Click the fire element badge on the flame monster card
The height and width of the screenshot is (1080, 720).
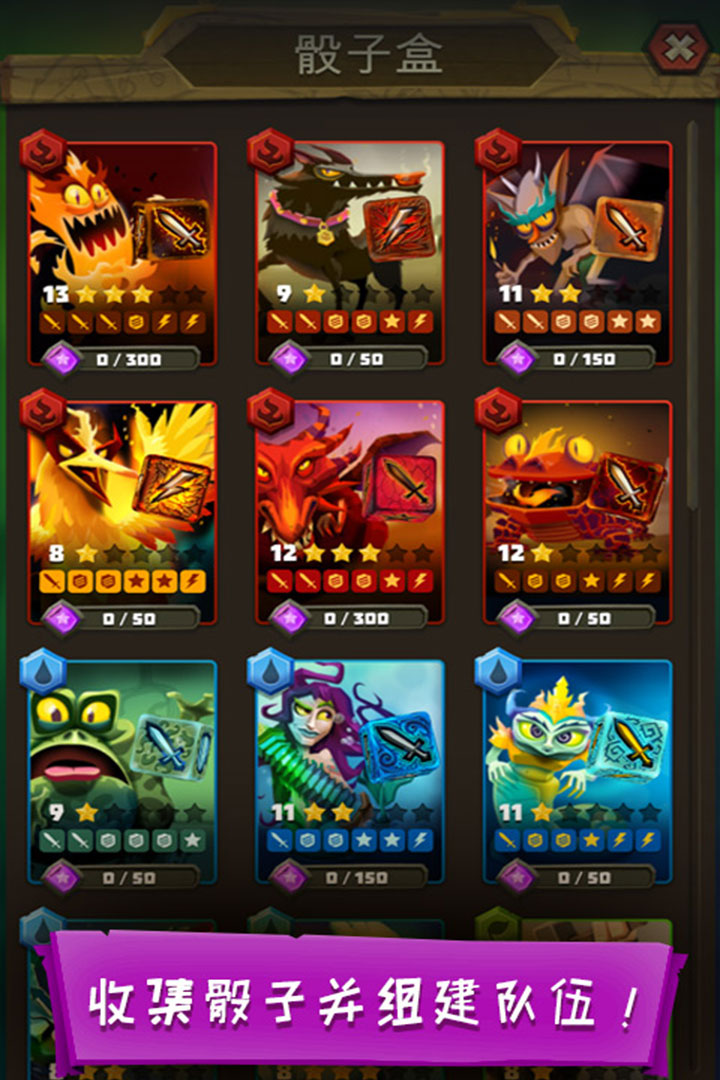pyautogui.click(x=43, y=151)
